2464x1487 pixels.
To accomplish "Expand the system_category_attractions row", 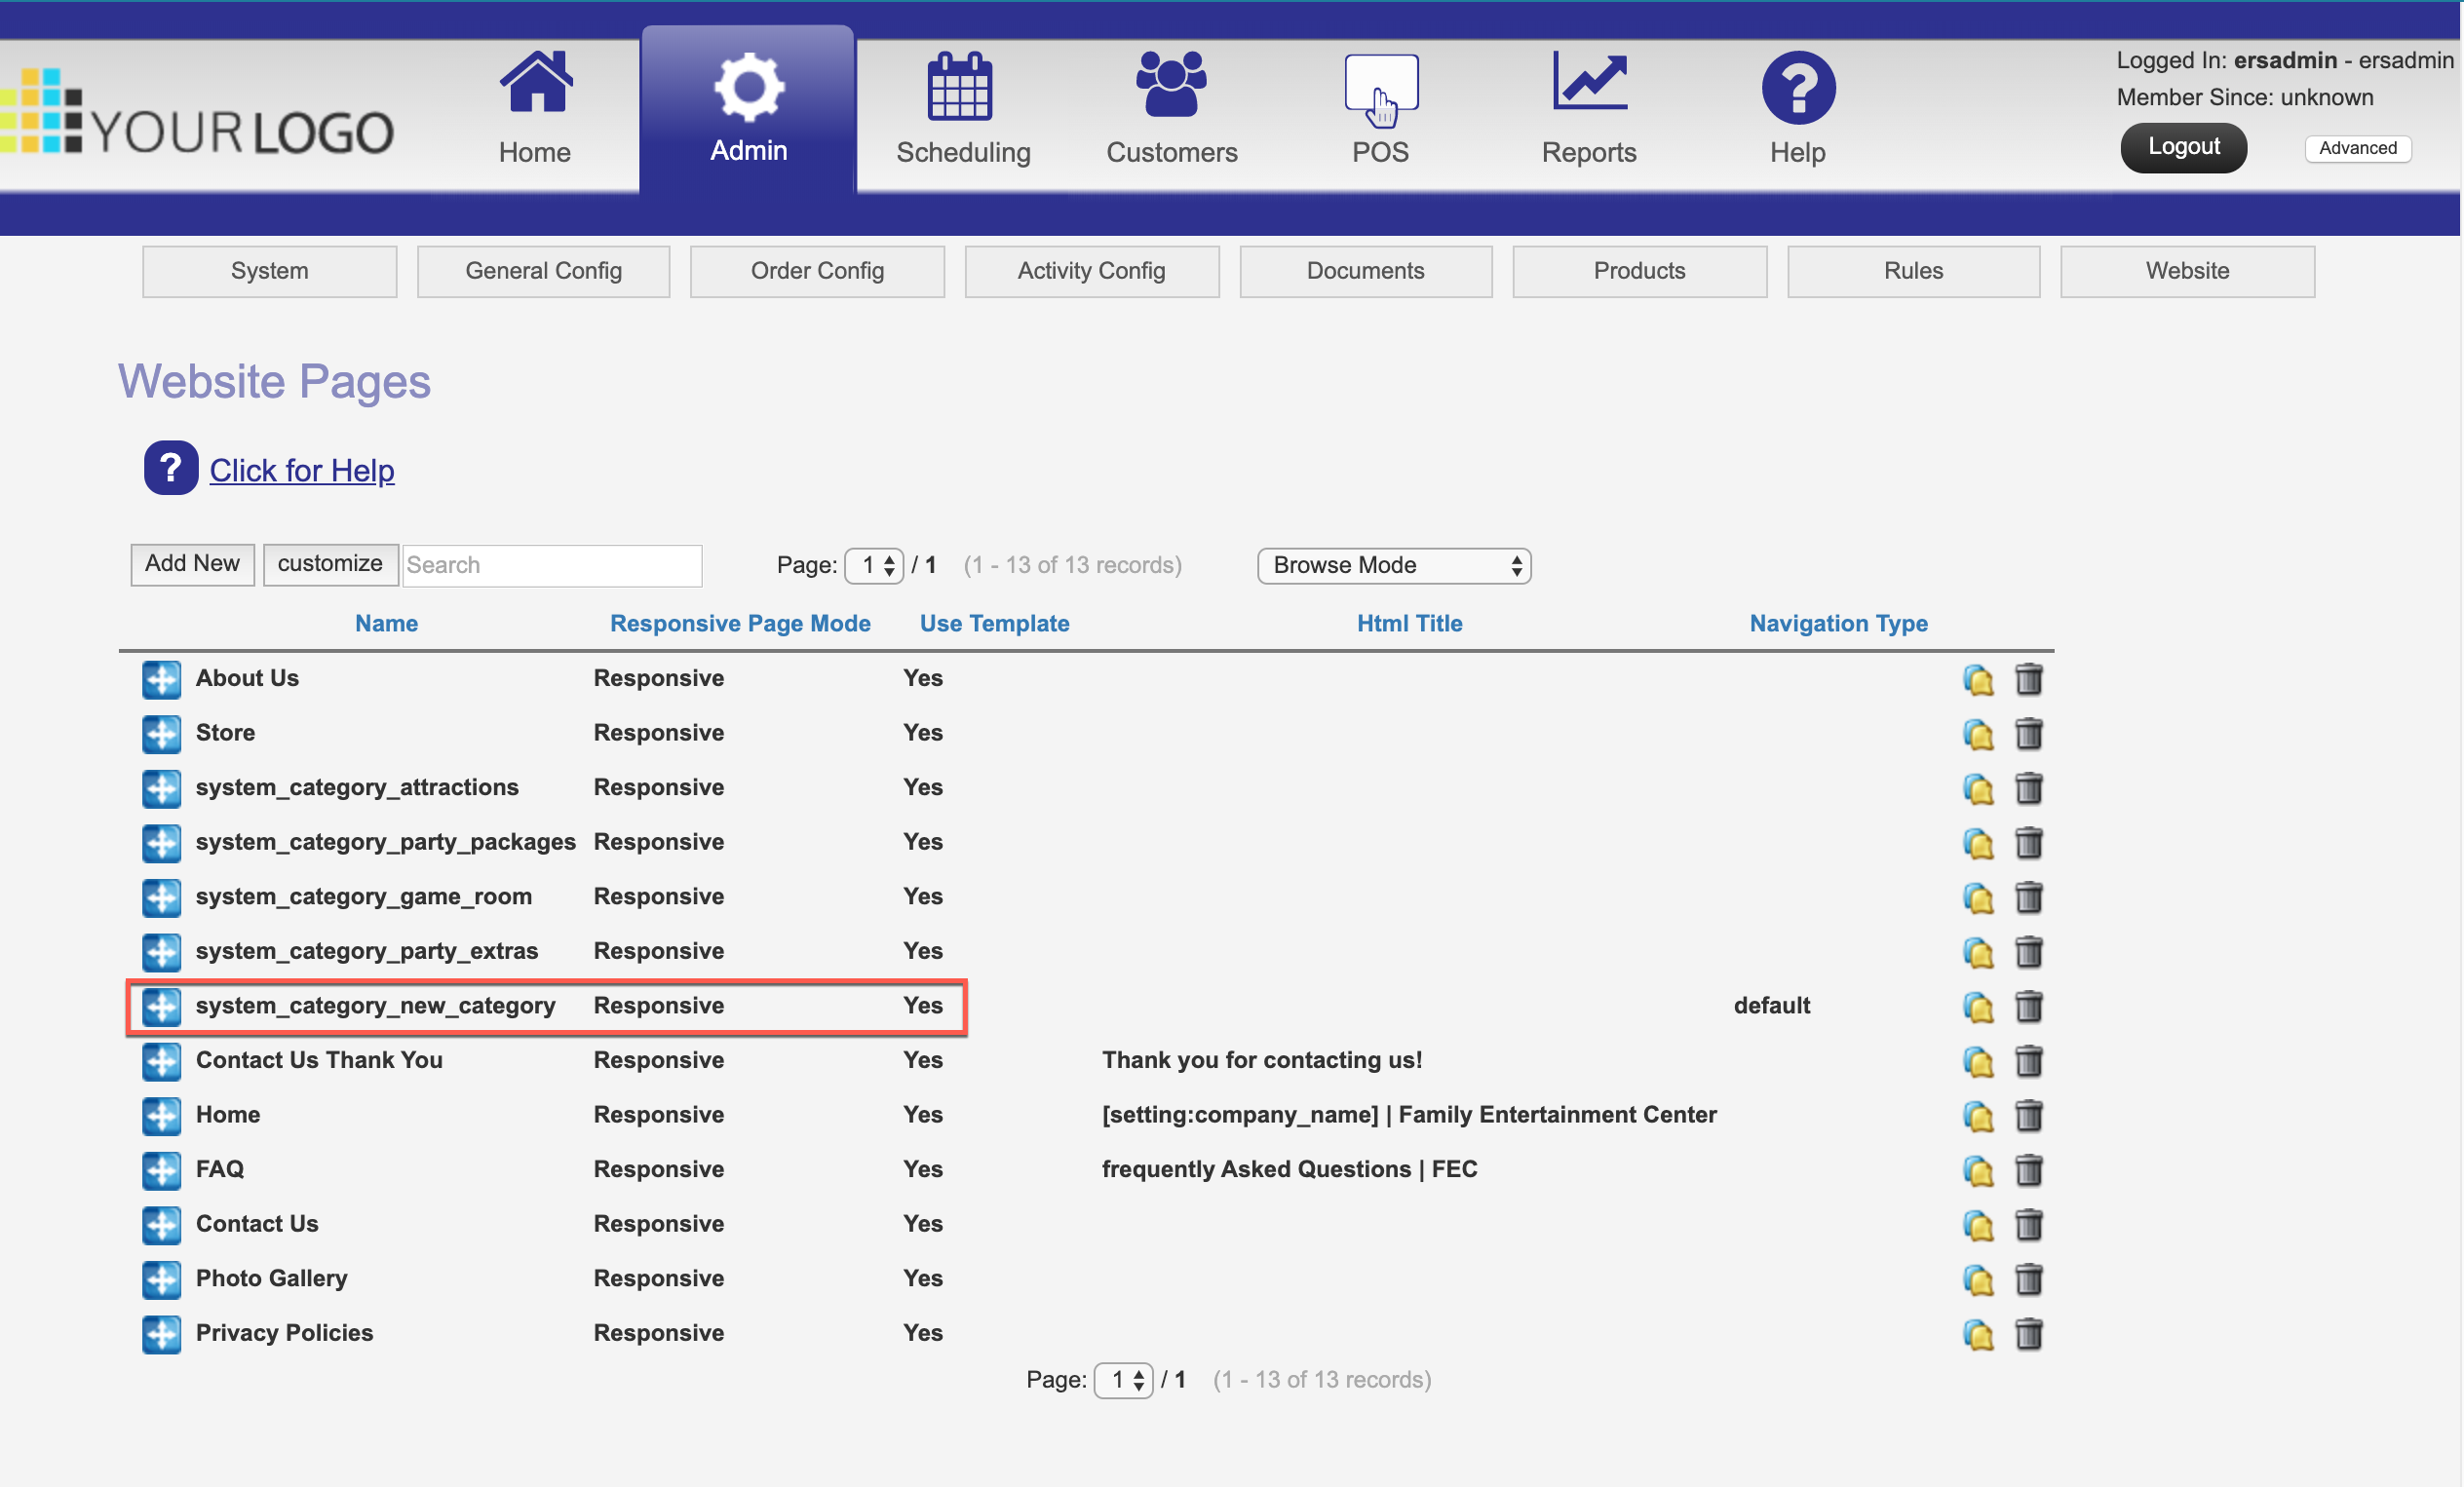I will (161, 788).
